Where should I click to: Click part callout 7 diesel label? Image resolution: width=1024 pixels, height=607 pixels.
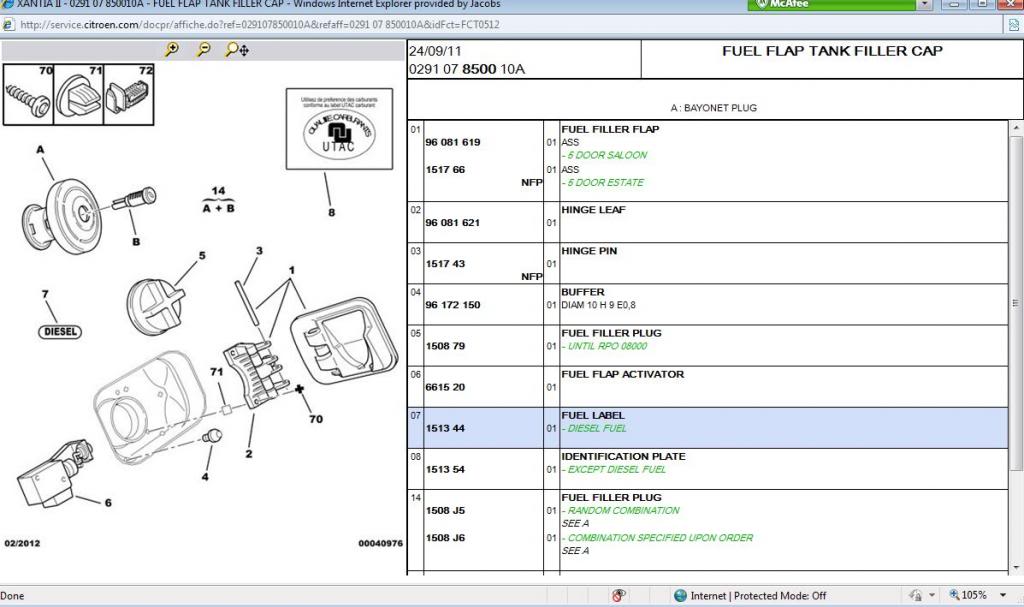[x=45, y=294]
